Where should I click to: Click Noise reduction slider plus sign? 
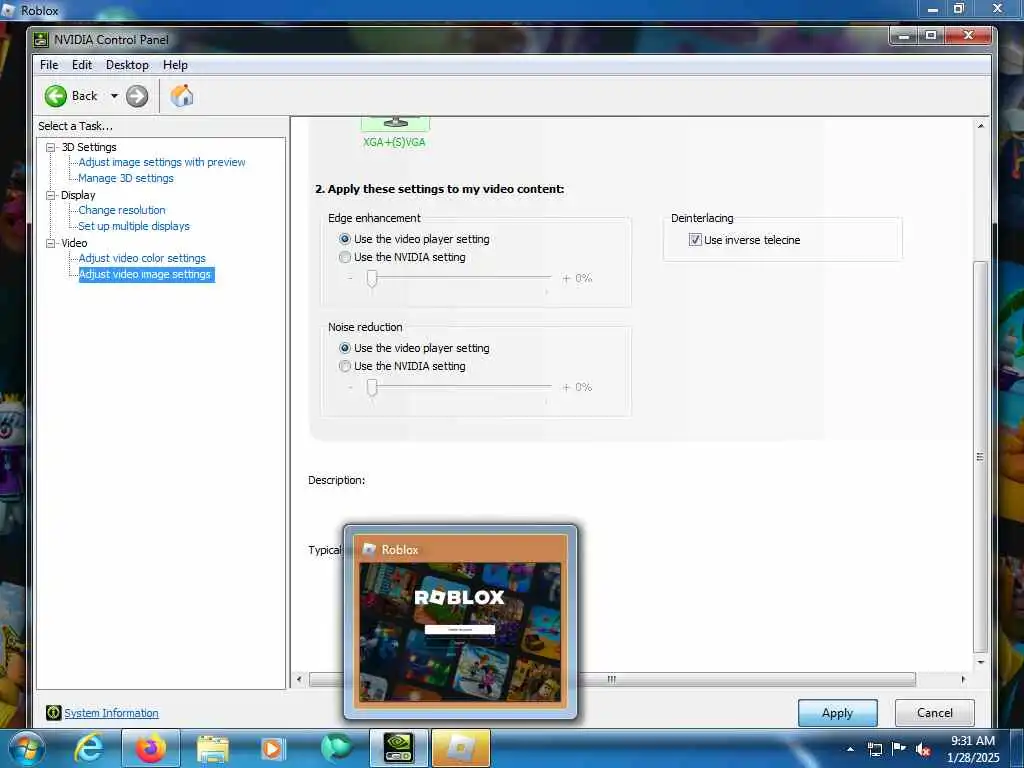click(566, 387)
